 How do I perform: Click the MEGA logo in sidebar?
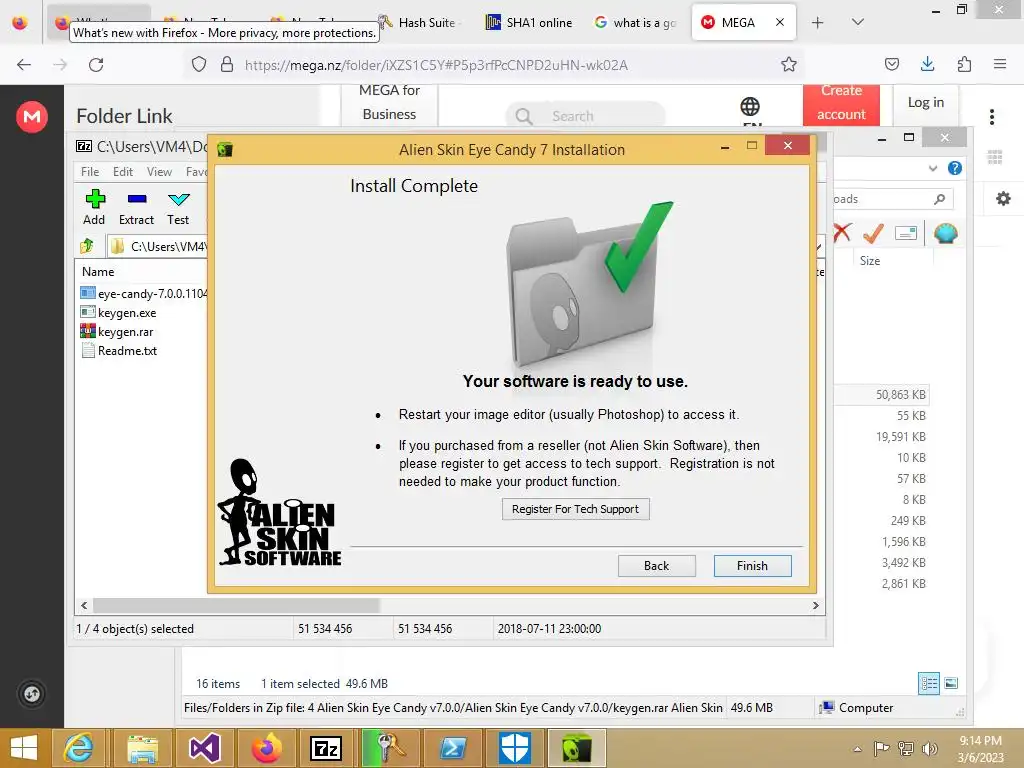(32, 117)
